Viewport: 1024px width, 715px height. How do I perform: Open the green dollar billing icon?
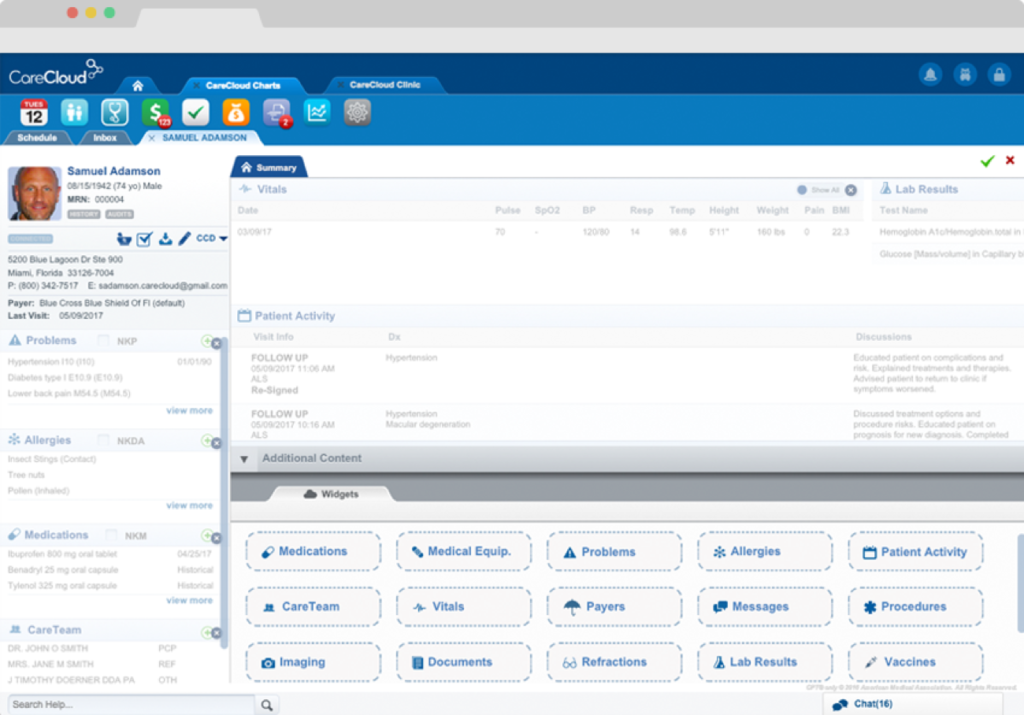[156, 112]
